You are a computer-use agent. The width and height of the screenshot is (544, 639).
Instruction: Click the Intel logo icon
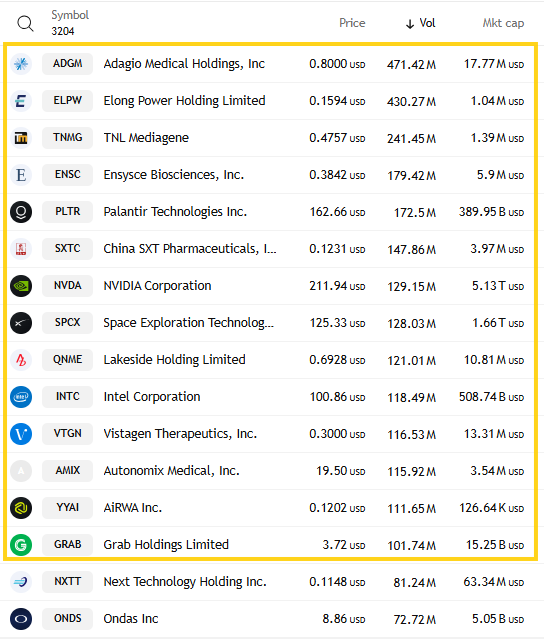[x=21, y=397]
